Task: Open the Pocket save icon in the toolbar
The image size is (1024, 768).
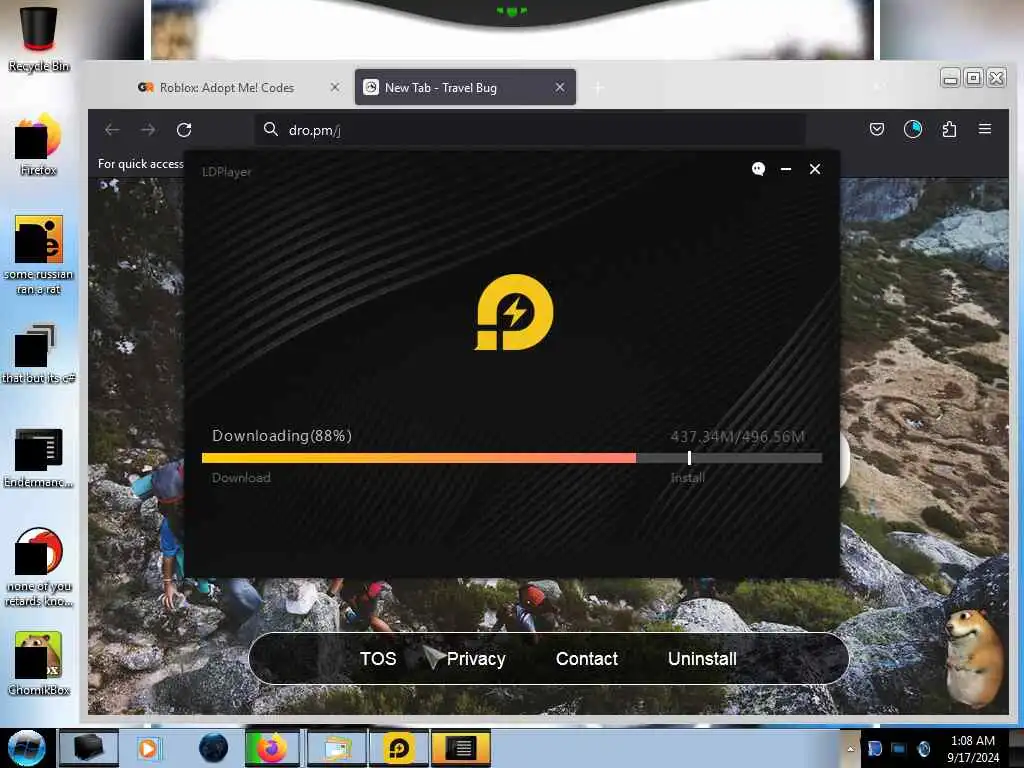Action: [877, 129]
